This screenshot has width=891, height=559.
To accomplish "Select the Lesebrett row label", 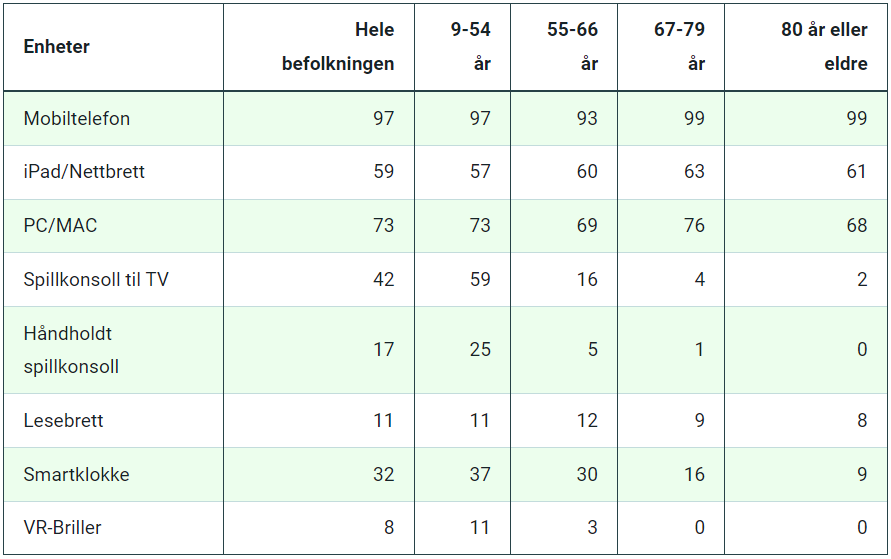I will [63, 421].
